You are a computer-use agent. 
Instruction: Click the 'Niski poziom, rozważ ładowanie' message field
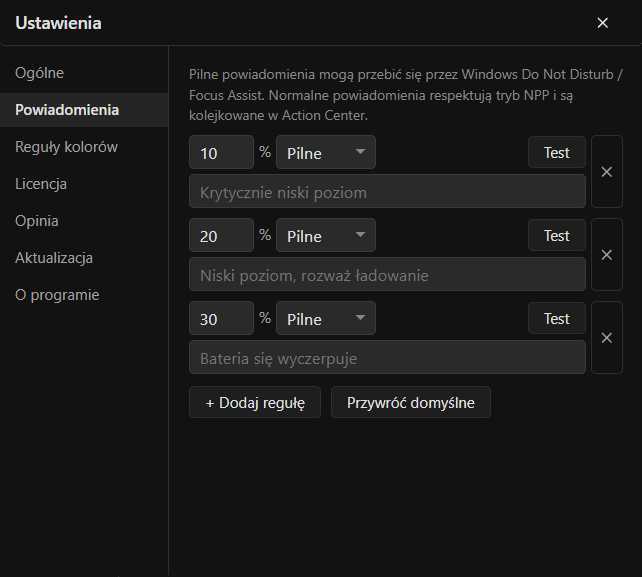coord(387,274)
